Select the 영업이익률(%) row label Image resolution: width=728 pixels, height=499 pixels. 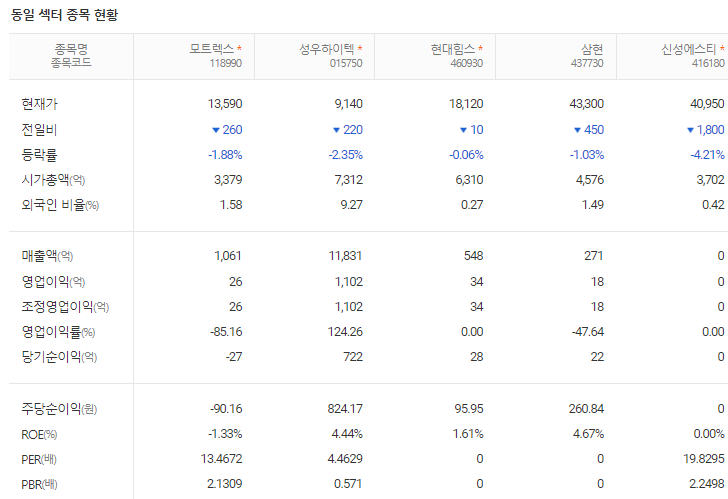58,331
